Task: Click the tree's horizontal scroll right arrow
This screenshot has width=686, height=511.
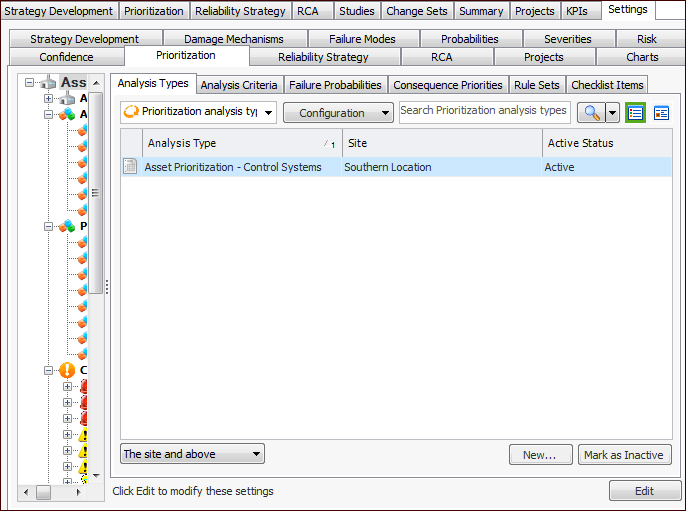Action: coord(78,492)
